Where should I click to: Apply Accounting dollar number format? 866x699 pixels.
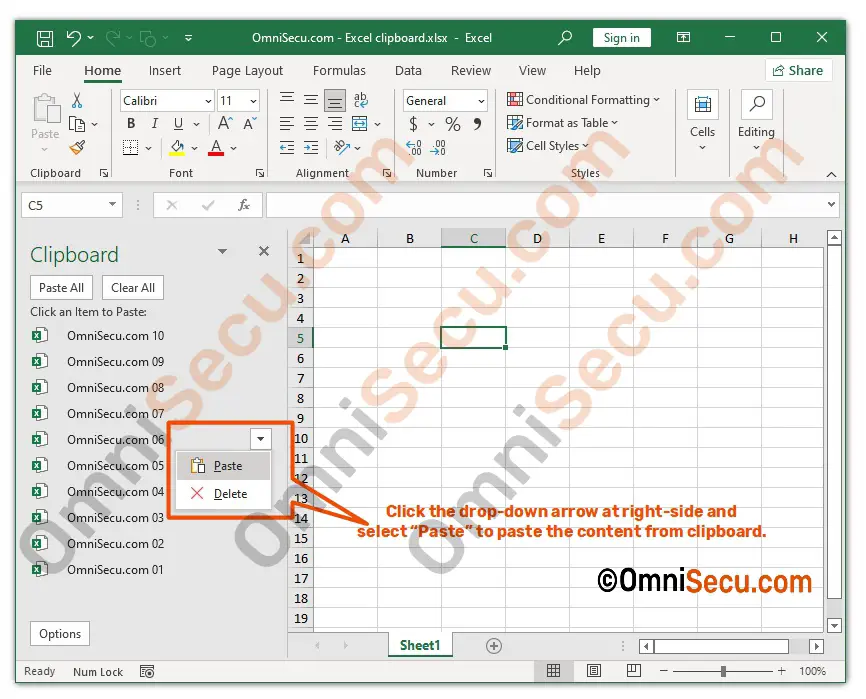(x=413, y=124)
